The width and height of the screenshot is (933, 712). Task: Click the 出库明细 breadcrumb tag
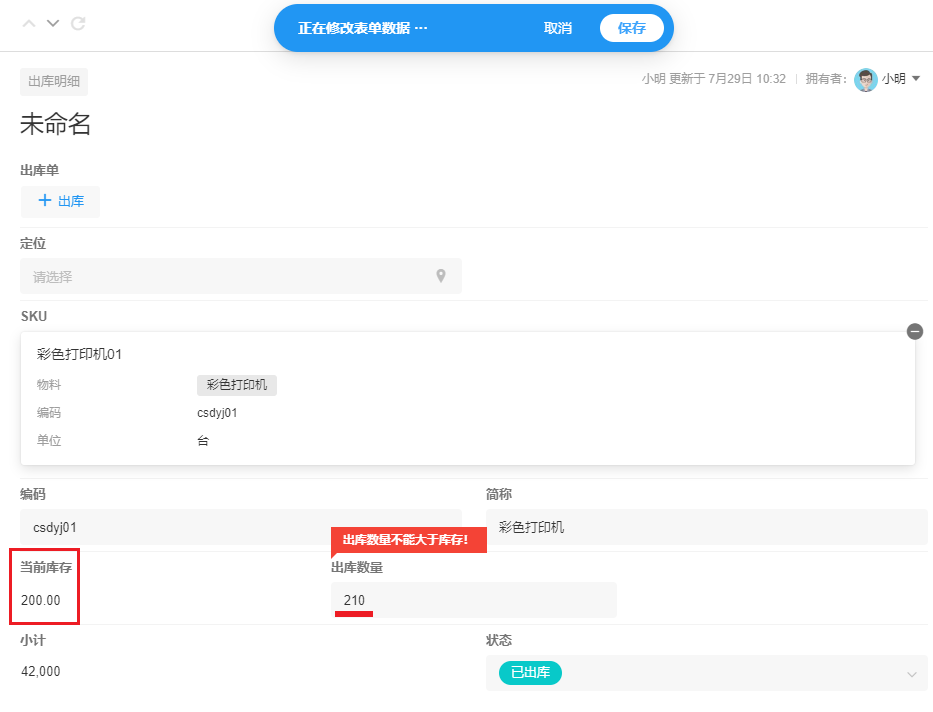54,82
